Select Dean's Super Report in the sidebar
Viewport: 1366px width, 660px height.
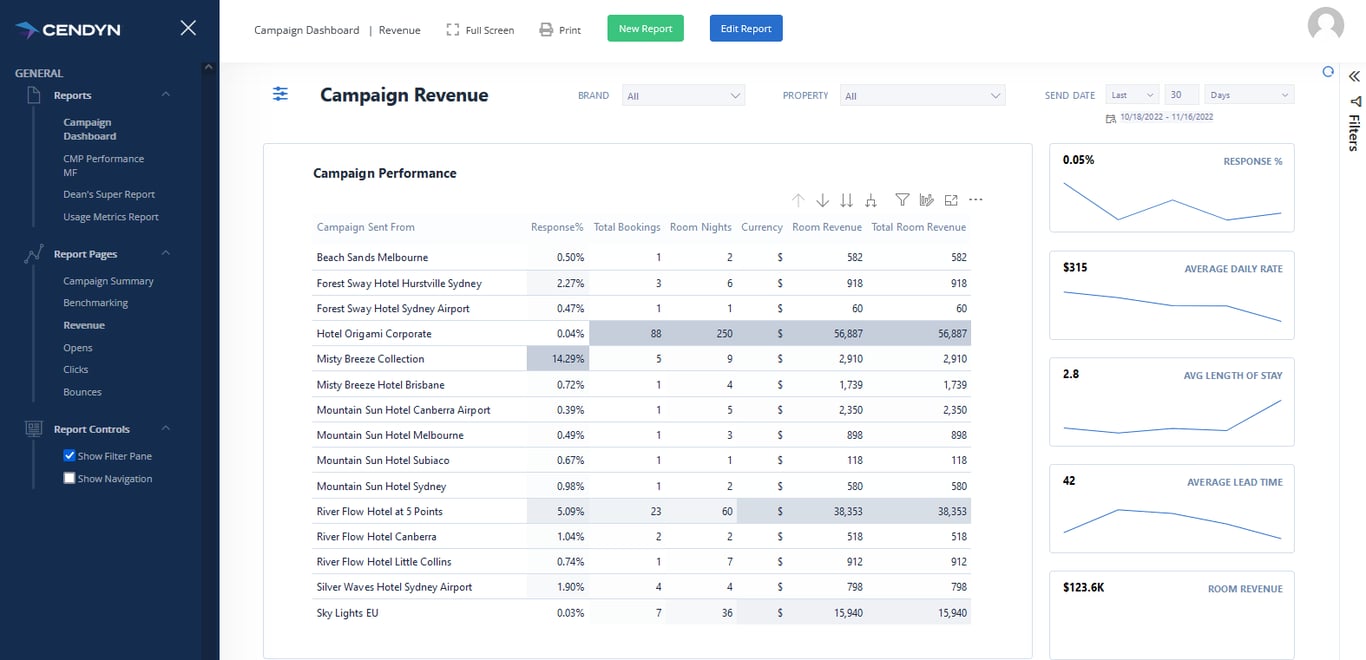click(109, 195)
